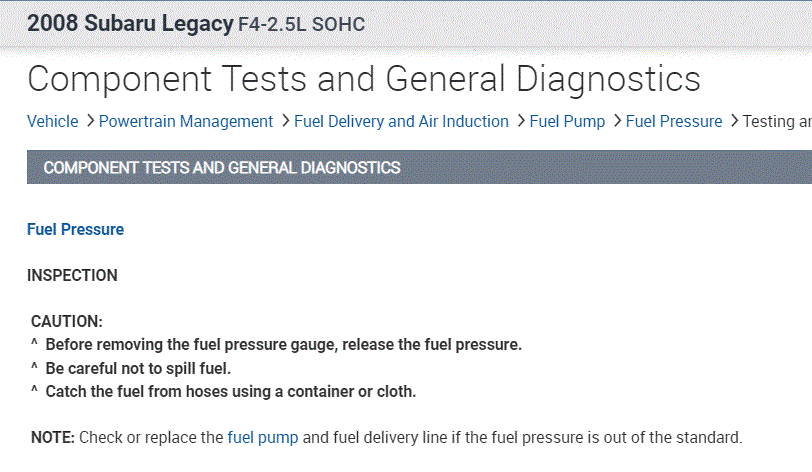
Task: Click the Vehicle breadcrumb link
Action: pyautogui.click(x=52, y=122)
